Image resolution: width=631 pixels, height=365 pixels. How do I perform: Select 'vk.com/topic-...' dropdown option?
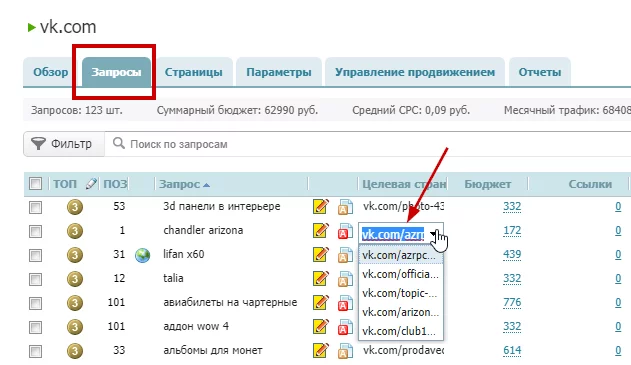(x=401, y=293)
